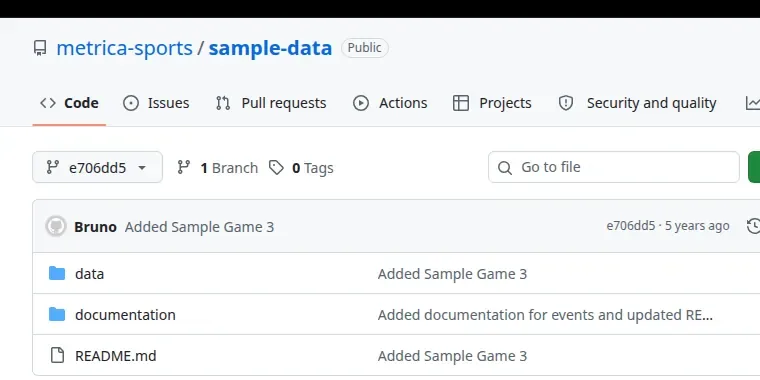Open commit hash e706dd5 link
Image resolution: width=760 pixels, height=380 pixels.
point(631,226)
